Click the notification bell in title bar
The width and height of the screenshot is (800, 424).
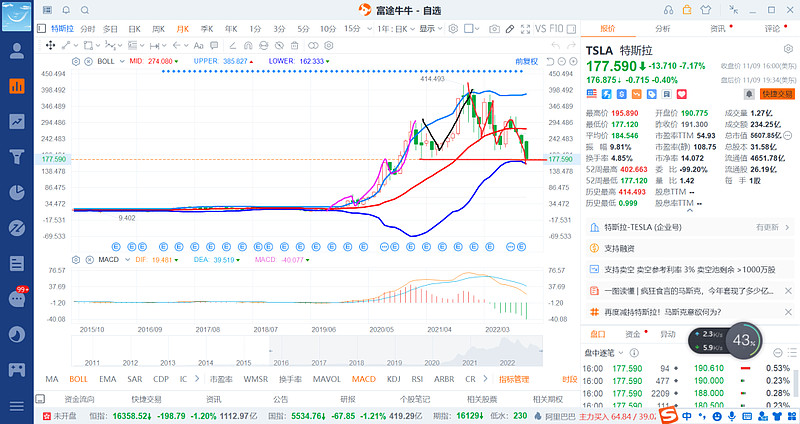tap(66, 10)
